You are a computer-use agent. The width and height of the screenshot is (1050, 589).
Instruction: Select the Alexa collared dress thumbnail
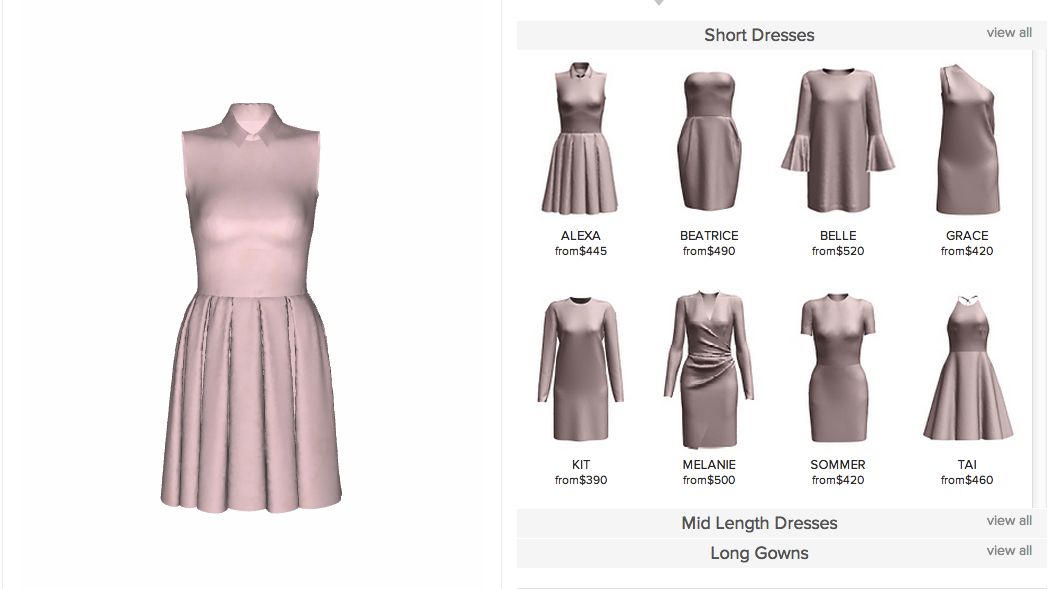[580, 139]
